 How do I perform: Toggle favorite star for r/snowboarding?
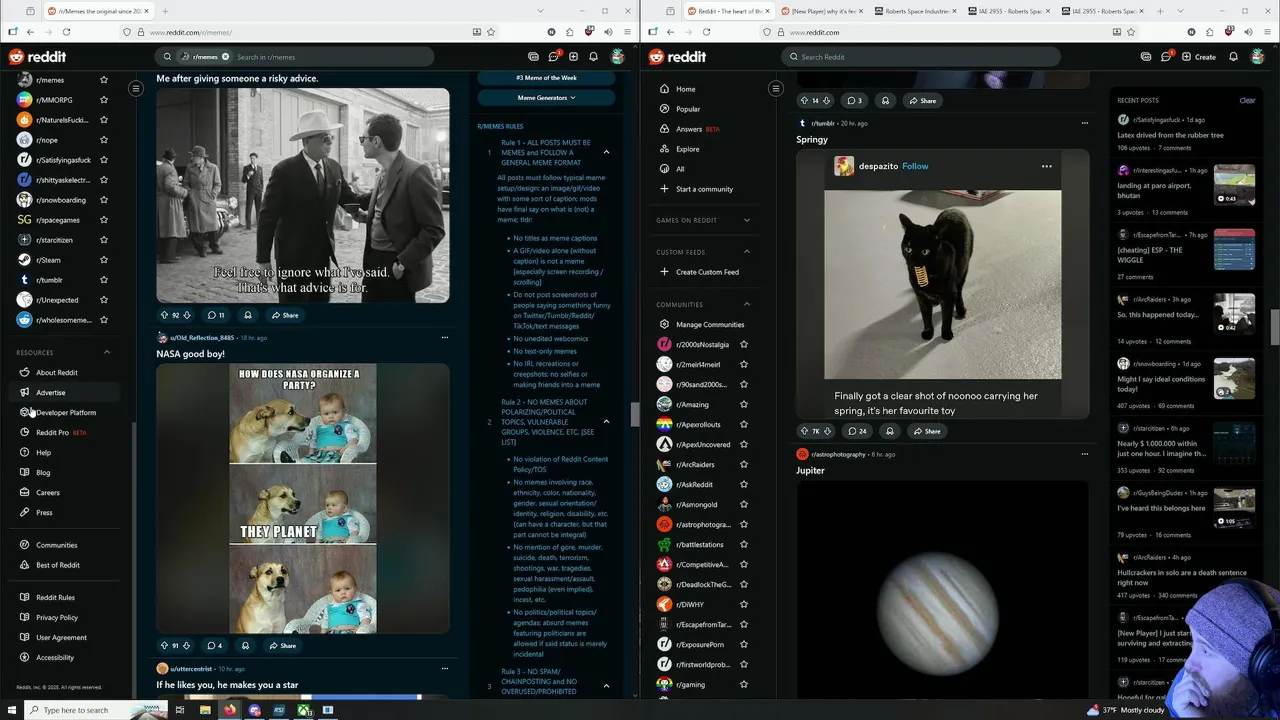point(103,200)
